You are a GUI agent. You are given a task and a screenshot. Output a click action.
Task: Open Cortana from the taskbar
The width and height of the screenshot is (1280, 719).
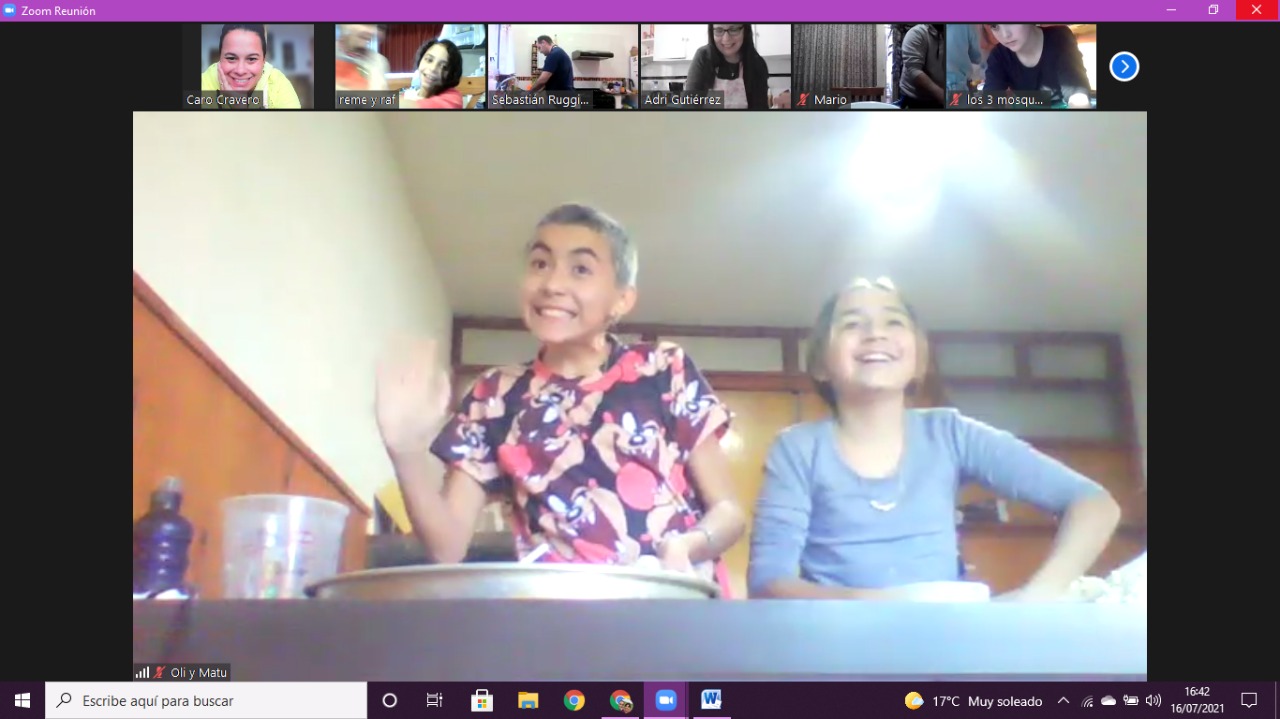[x=390, y=700]
